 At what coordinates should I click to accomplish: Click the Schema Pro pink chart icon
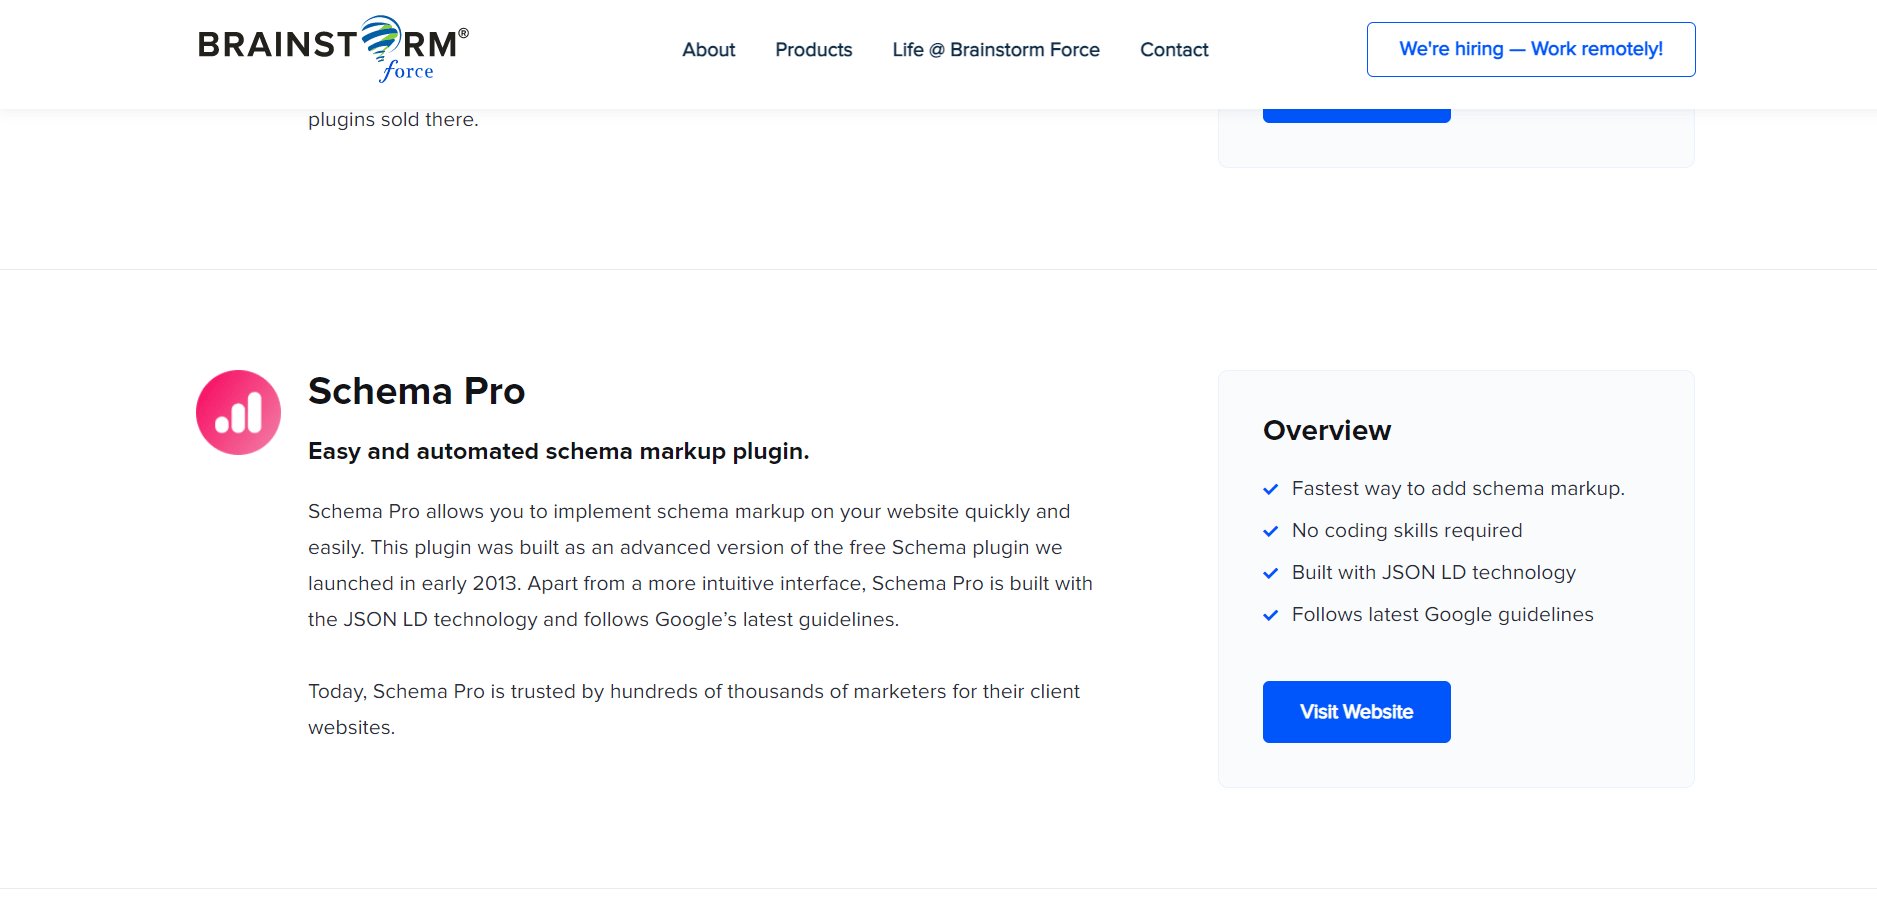[238, 412]
